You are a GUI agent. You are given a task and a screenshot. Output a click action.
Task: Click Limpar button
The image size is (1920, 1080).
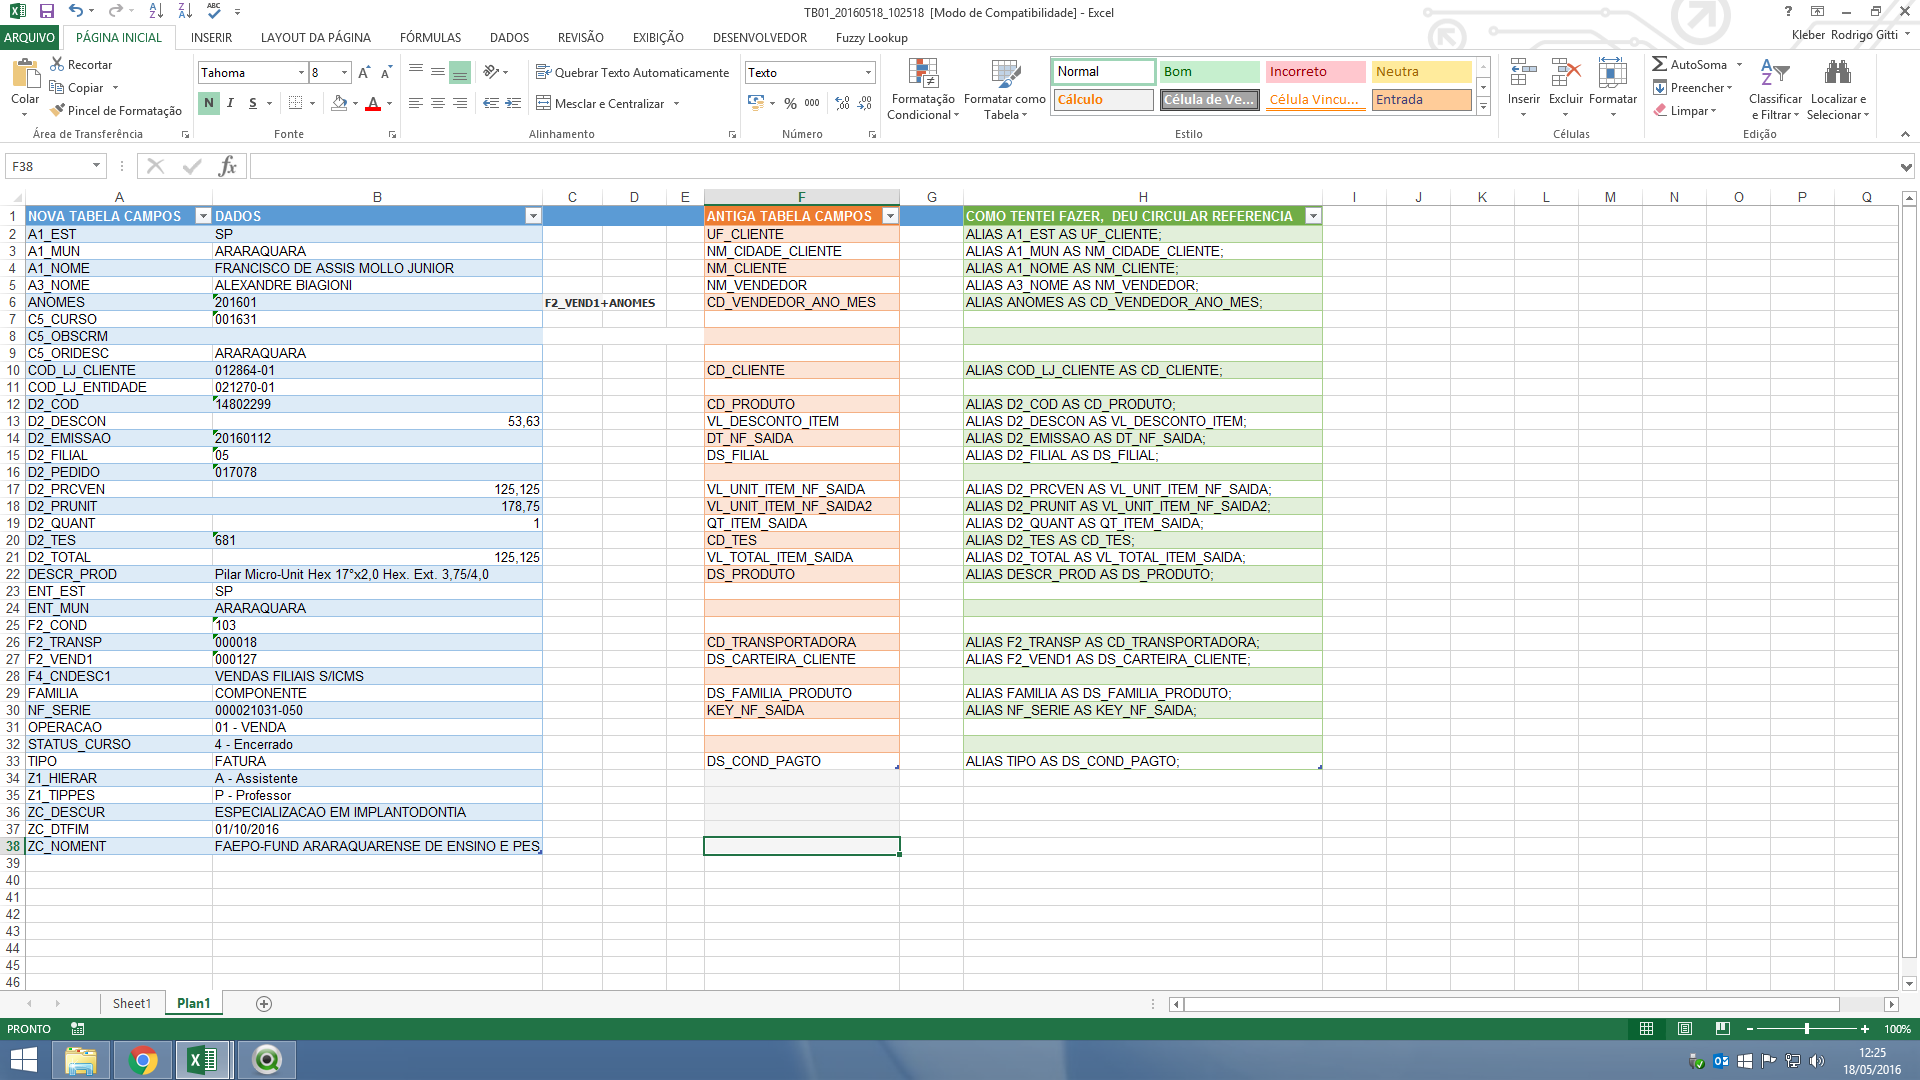click(1684, 110)
